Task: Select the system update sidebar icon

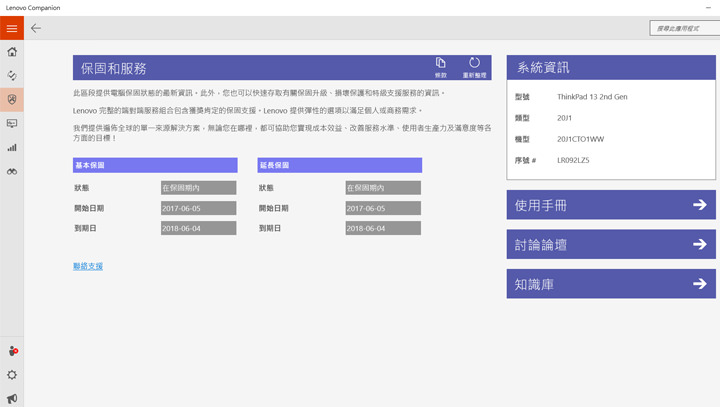Action: tap(12, 75)
